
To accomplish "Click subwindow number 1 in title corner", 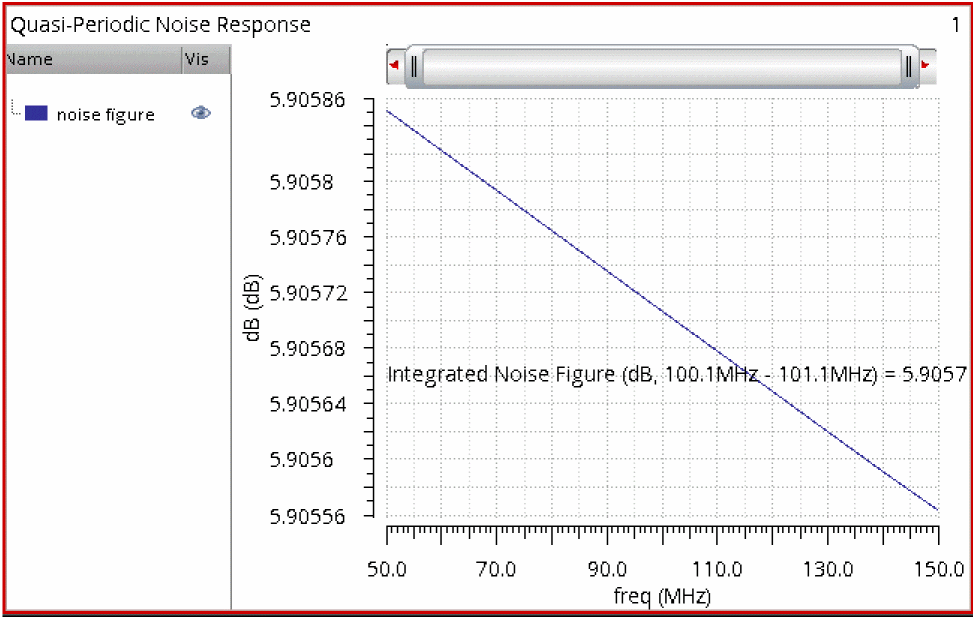I will click(x=955, y=24).
